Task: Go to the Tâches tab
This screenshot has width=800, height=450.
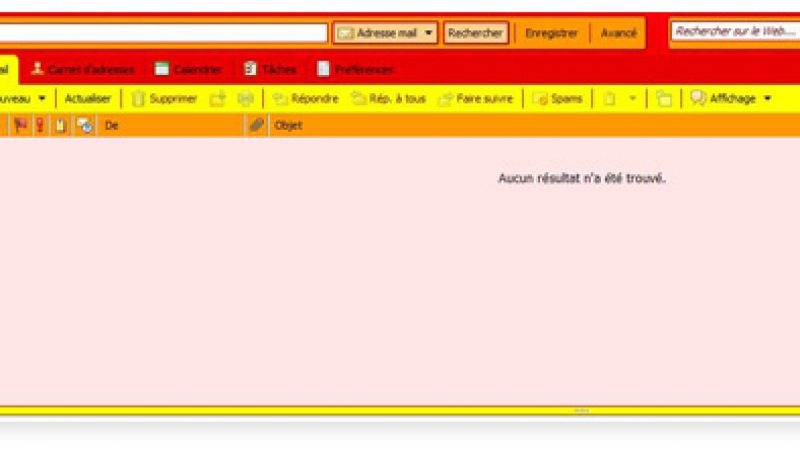Action: pyautogui.click(x=270, y=69)
